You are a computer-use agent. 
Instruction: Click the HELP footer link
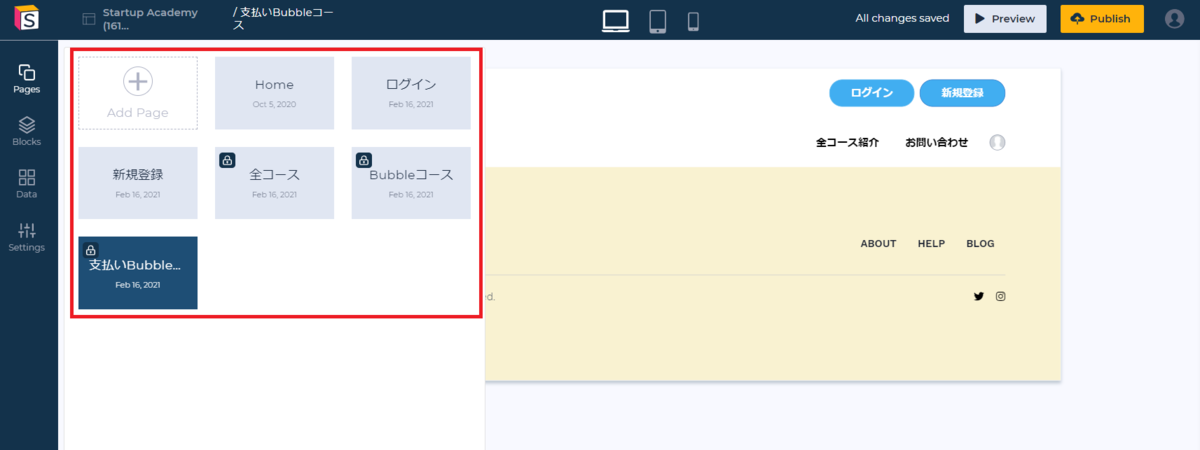point(932,244)
